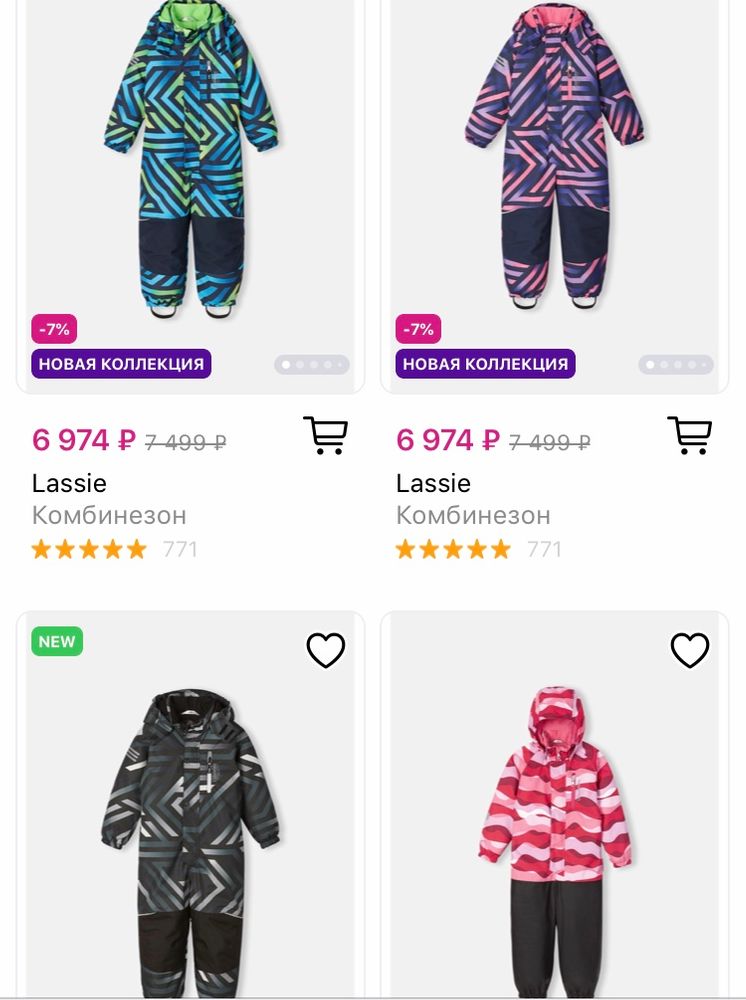Click the left product's Lassie brand name
This screenshot has height=1000, width=746.
point(69,483)
